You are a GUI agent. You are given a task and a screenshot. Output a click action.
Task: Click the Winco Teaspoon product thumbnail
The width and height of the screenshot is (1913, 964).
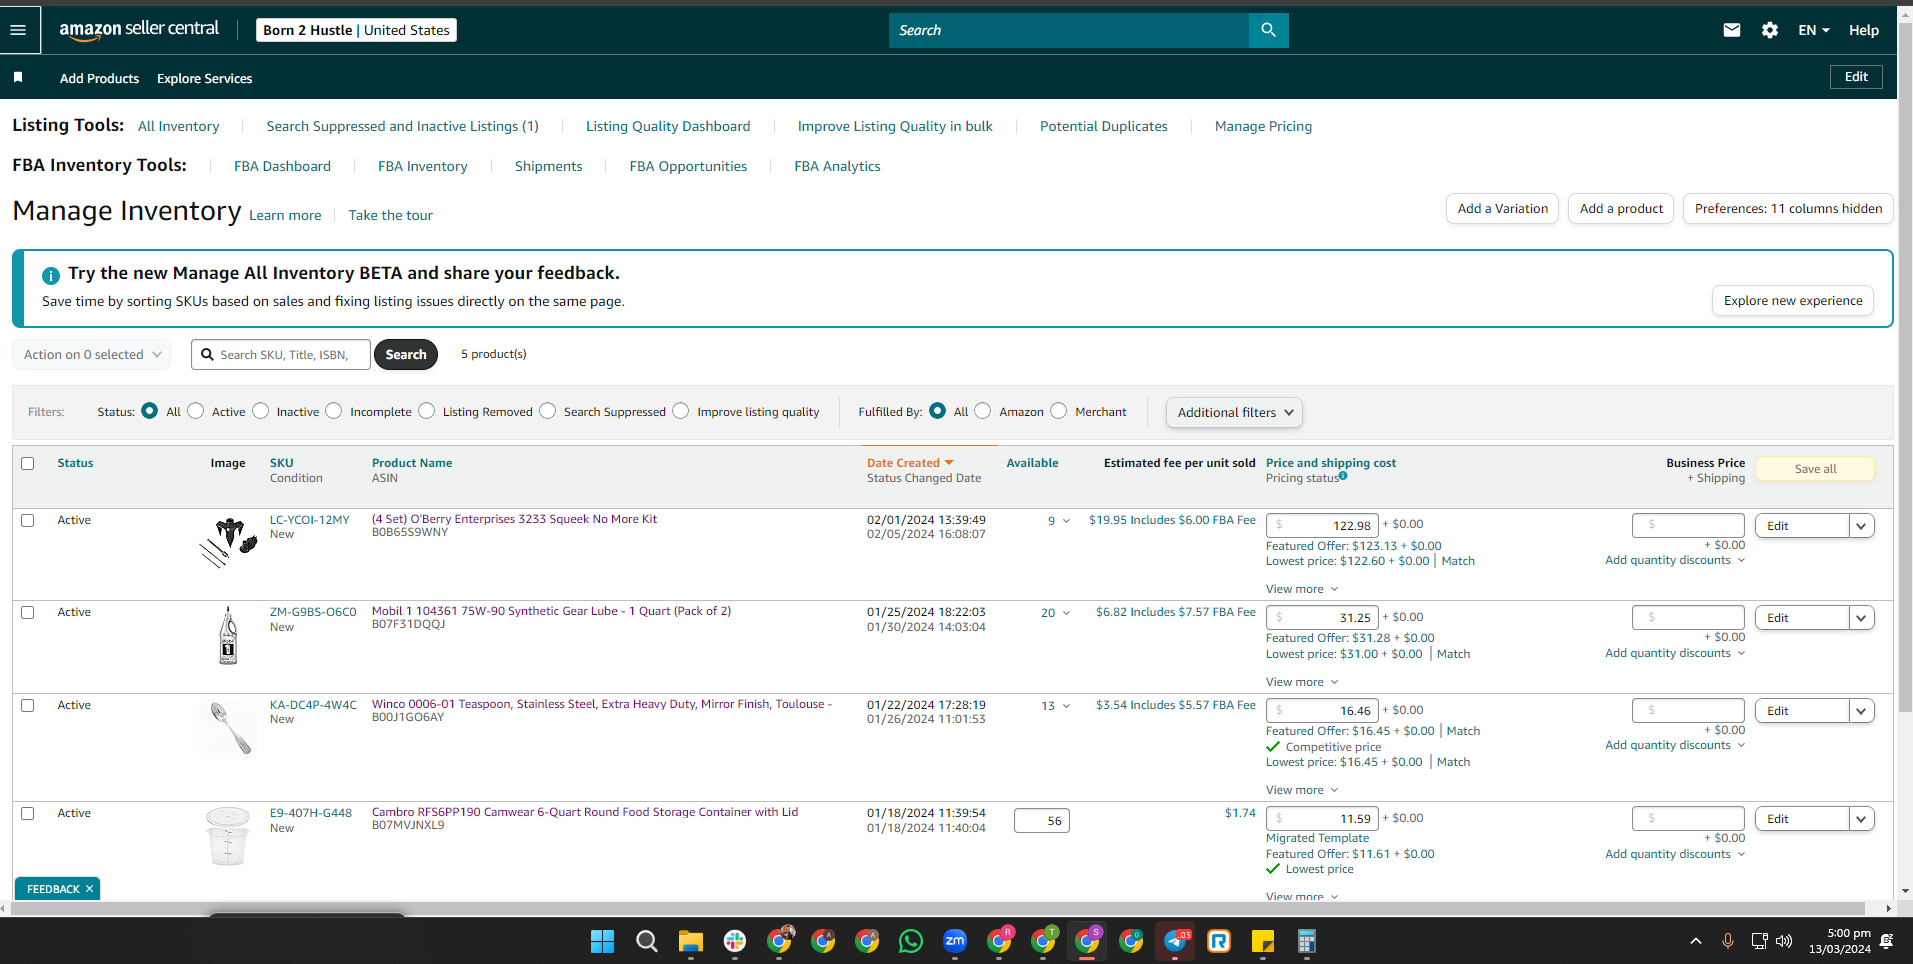tap(229, 728)
